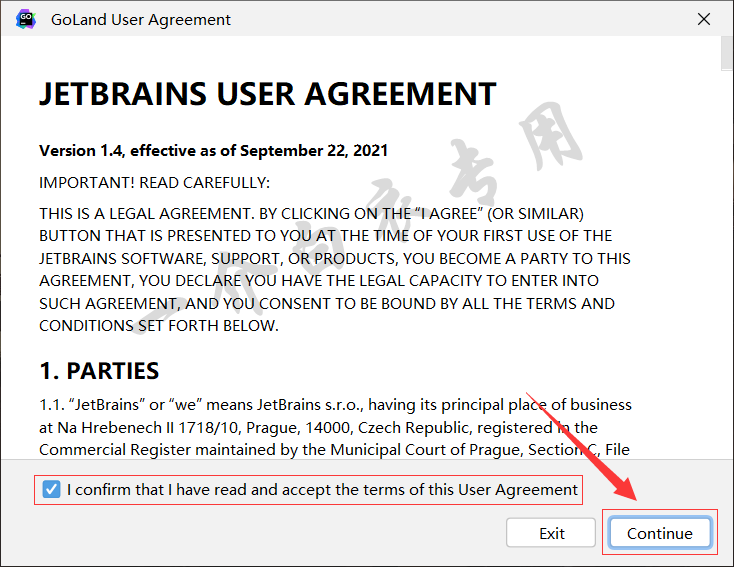The height and width of the screenshot is (567, 734).
Task: Click the "IMPORTANT! READ CAREFULLY:" text
Action: click(154, 183)
